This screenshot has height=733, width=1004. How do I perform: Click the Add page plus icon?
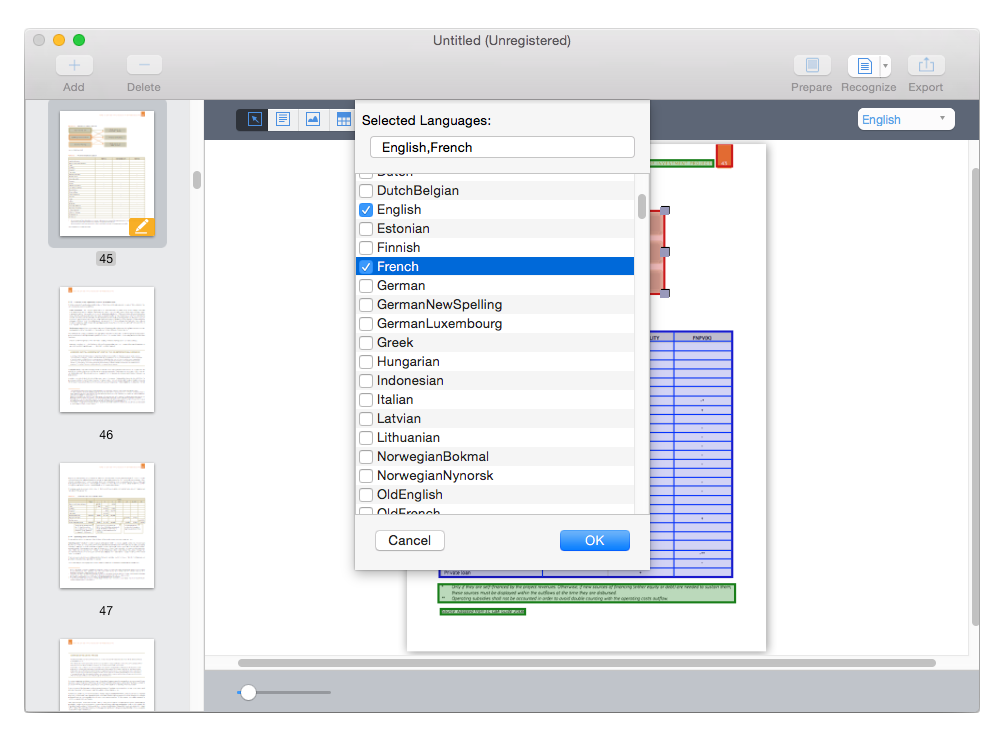[74, 65]
